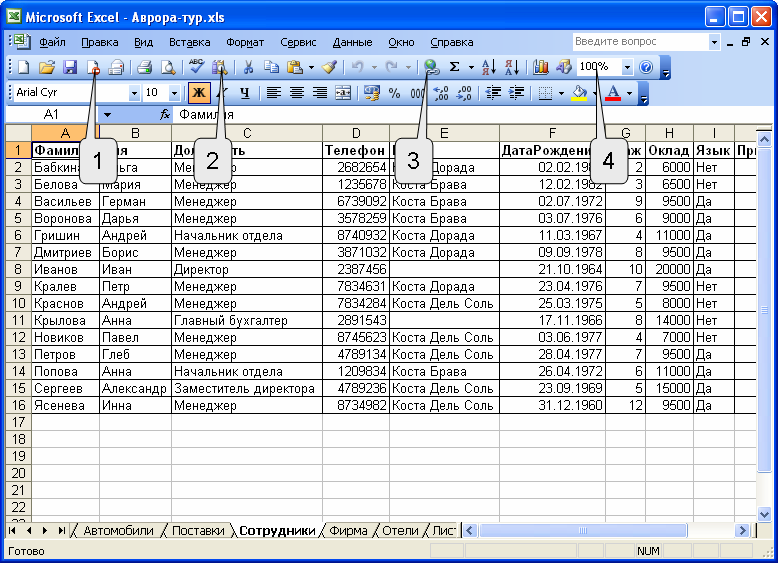The width and height of the screenshot is (778, 563).
Task: Expand the Borders style arrow
Action: [561, 93]
